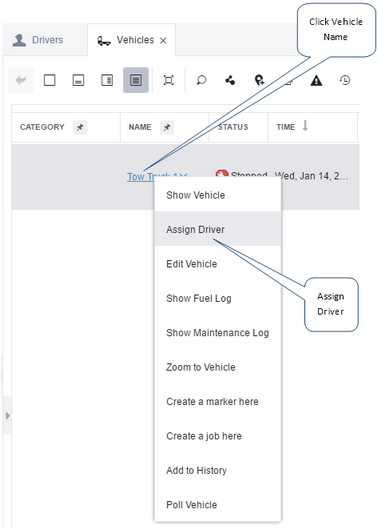378x530 pixels.
Task: Select Edit Vehicle in the menu
Action: click(x=218, y=264)
